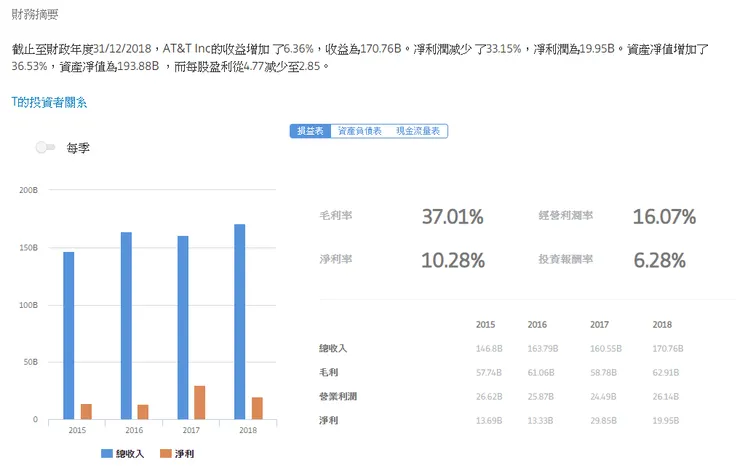Click the 2015 orange net profit bar
740x471 pixels.
click(86, 412)
